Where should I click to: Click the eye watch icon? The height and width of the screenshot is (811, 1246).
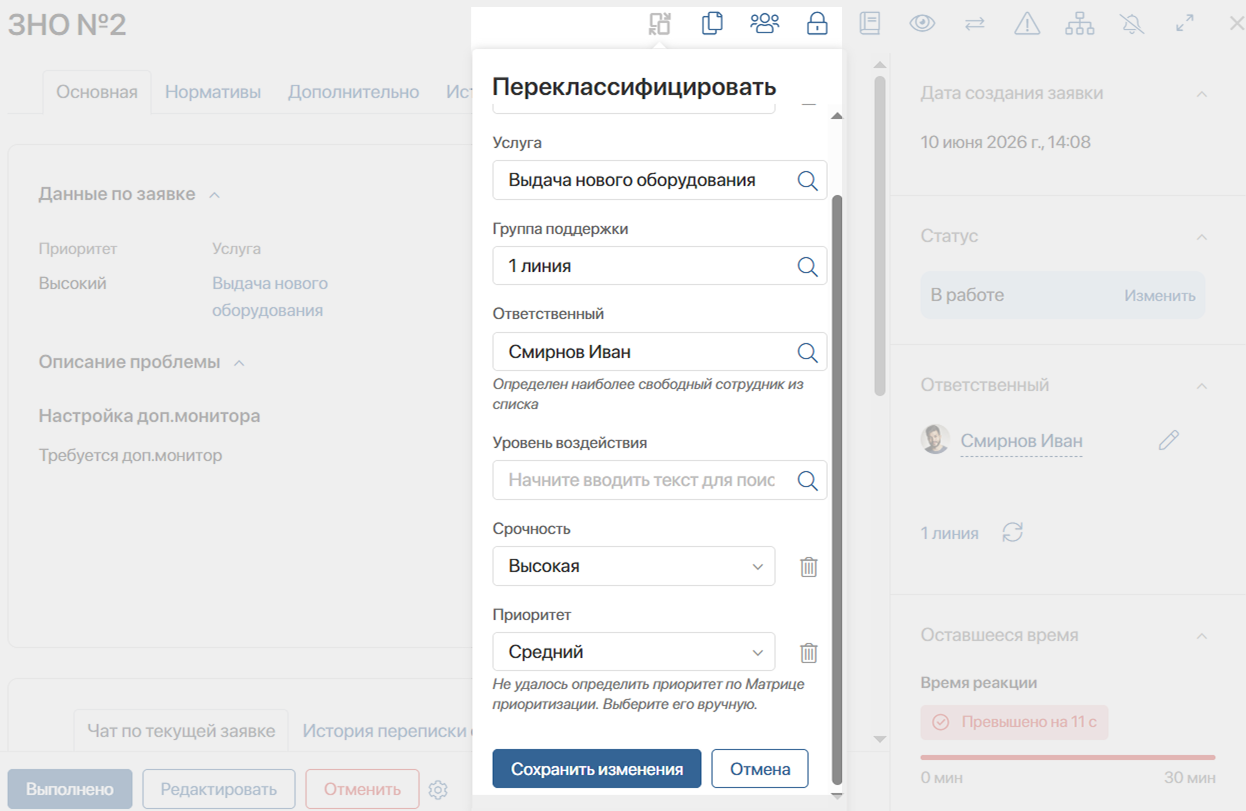pyautogui.click(x=922, y=23)
